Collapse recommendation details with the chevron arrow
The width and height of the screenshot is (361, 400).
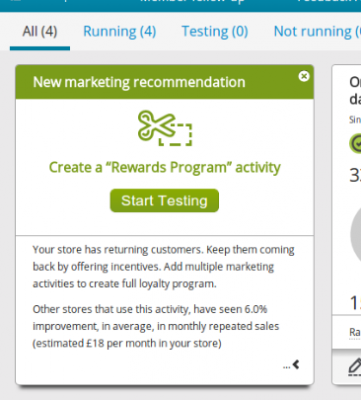click(296, 364)
